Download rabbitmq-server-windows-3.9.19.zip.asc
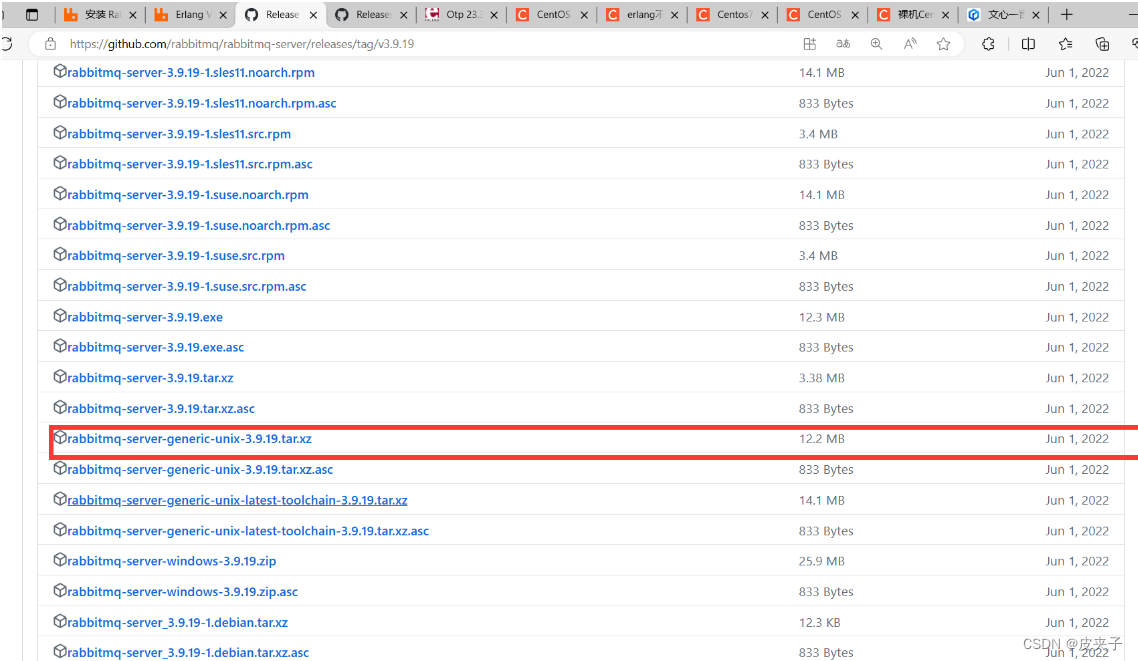The width and height of the screenshot is (1138, 661). click(x=183, y=592)
